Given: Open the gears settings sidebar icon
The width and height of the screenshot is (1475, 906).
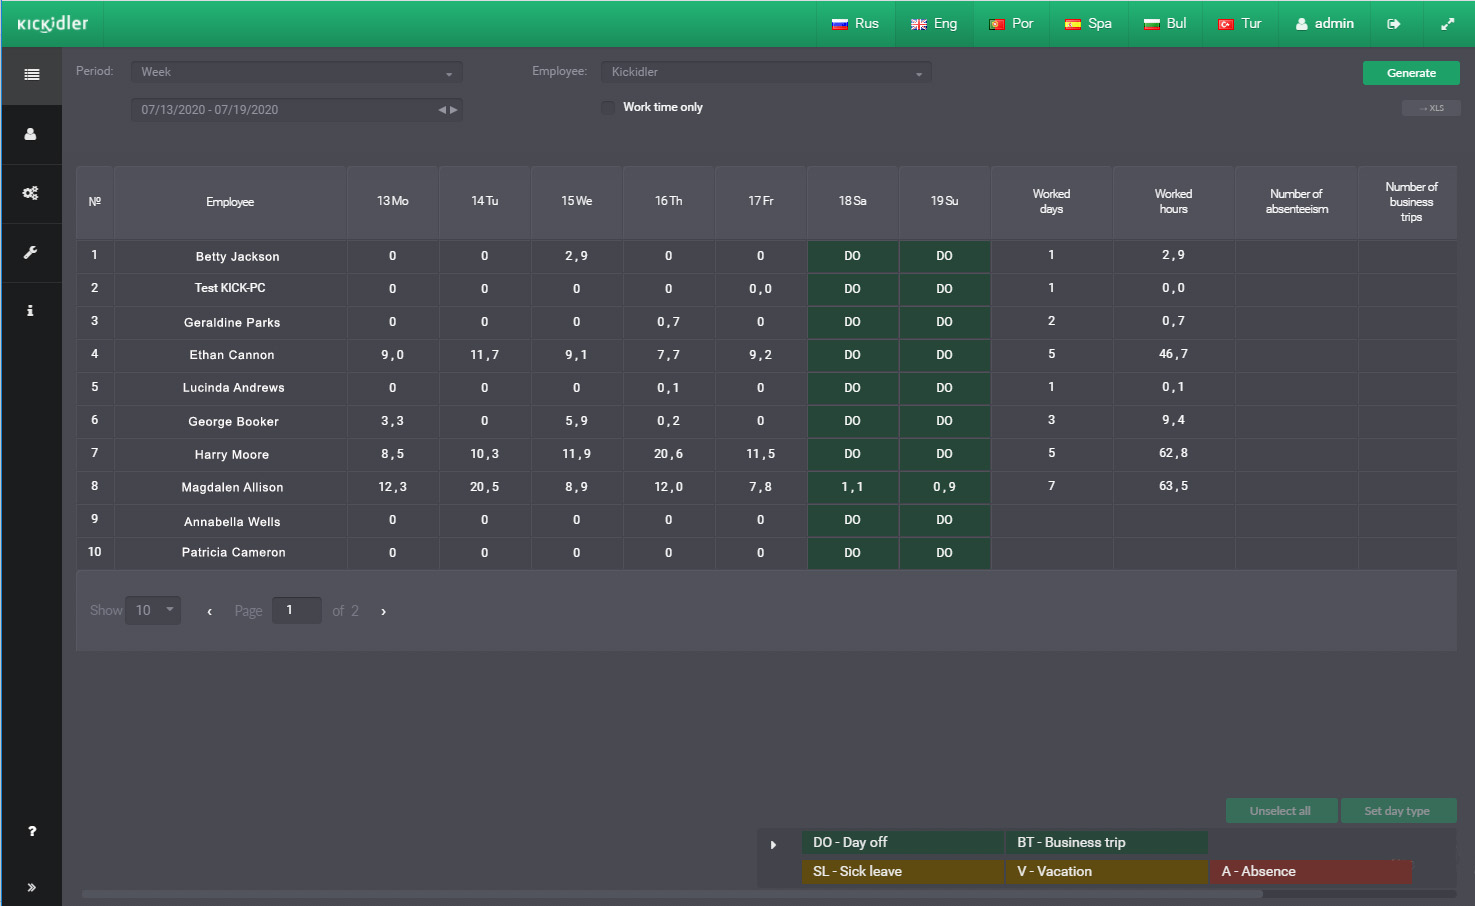Looking at the screenshot, I should coord(31,193).
